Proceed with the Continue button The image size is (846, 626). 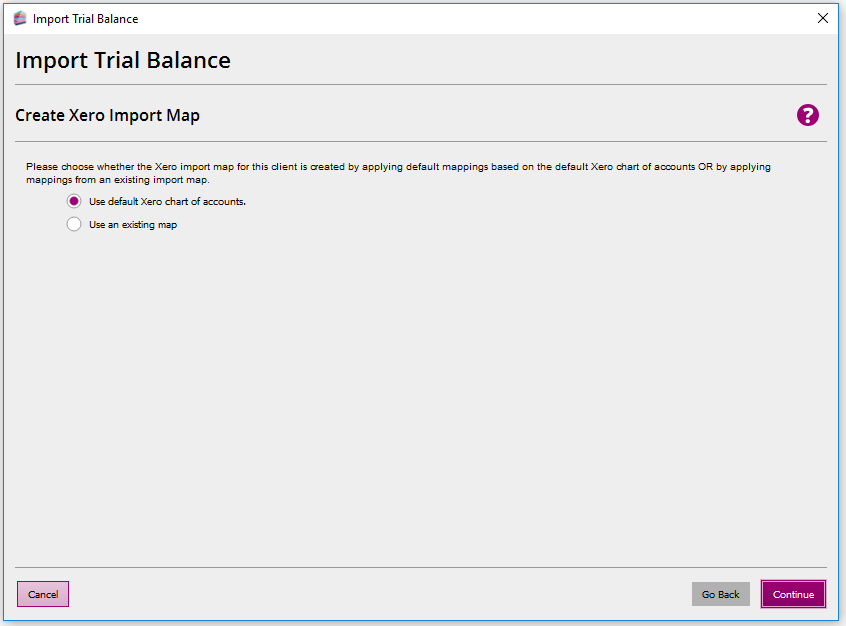[793, 594]
